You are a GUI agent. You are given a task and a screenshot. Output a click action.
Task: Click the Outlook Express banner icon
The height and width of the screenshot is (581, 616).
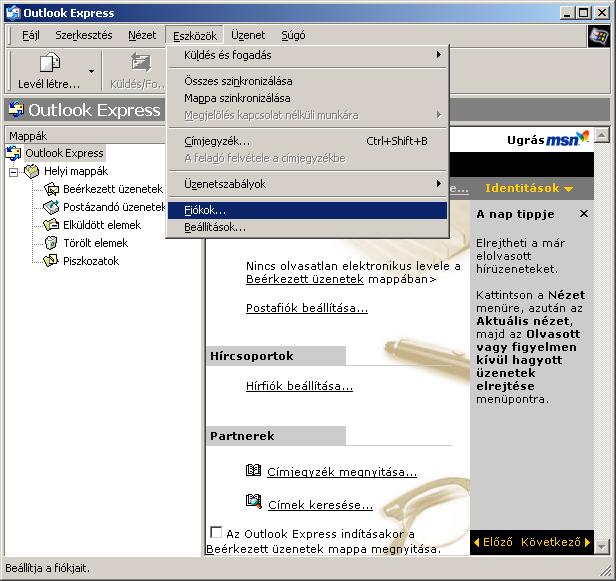point(16,109)
